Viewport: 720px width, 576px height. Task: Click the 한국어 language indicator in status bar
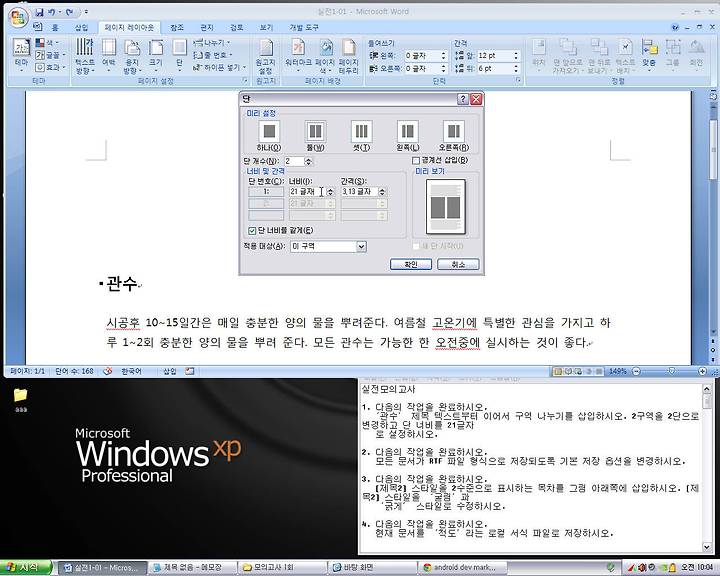click(x=132, y=371)
